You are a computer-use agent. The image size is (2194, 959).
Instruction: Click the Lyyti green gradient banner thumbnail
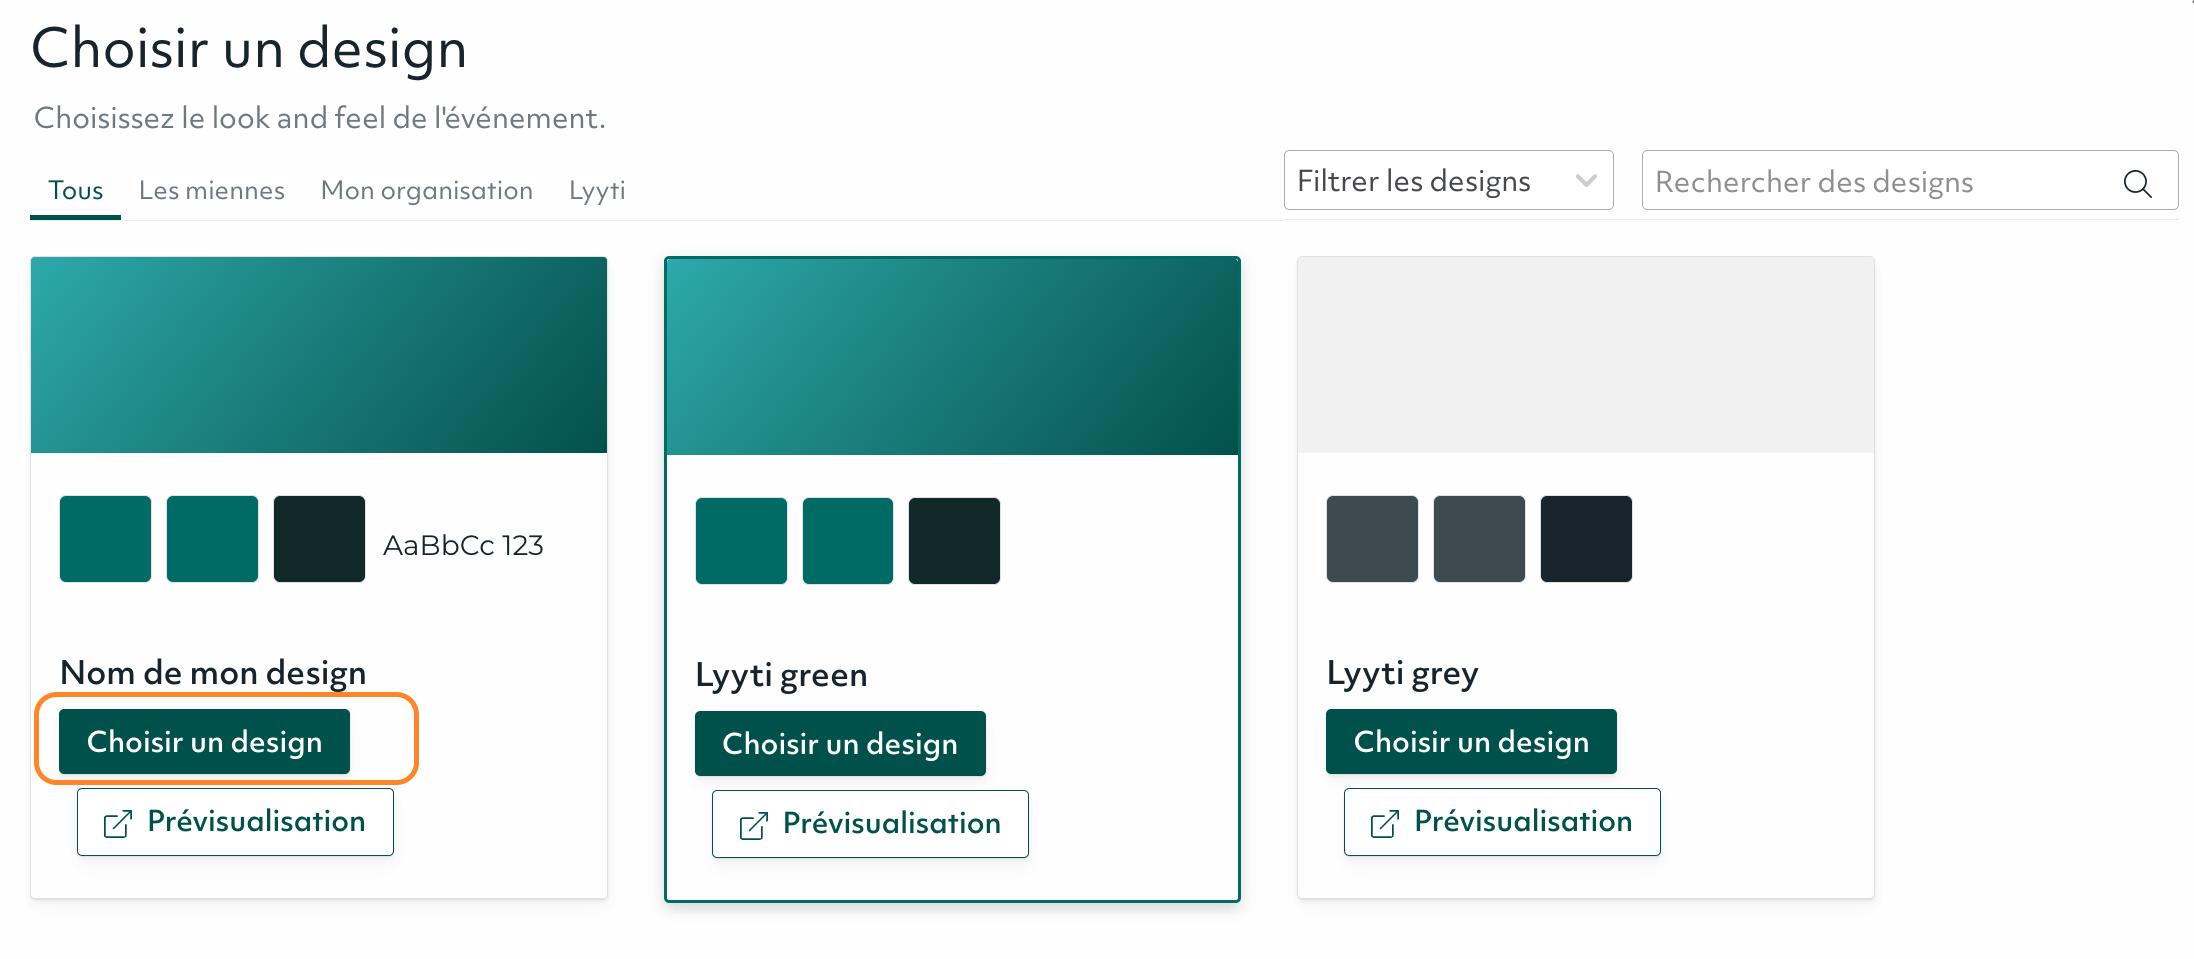[952, 356]
